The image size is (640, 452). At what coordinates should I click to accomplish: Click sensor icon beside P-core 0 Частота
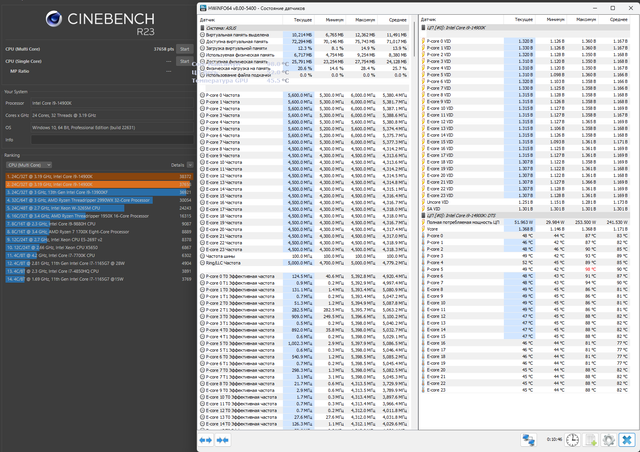202,95
